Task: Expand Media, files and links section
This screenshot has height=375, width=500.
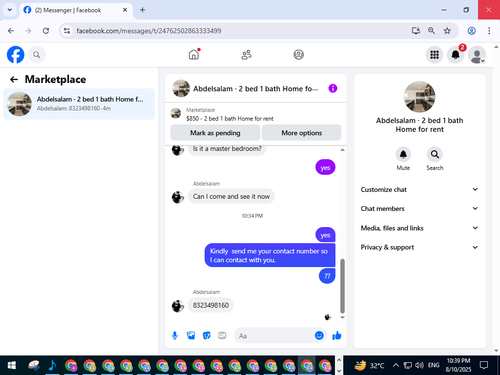Action: (419, 228)
